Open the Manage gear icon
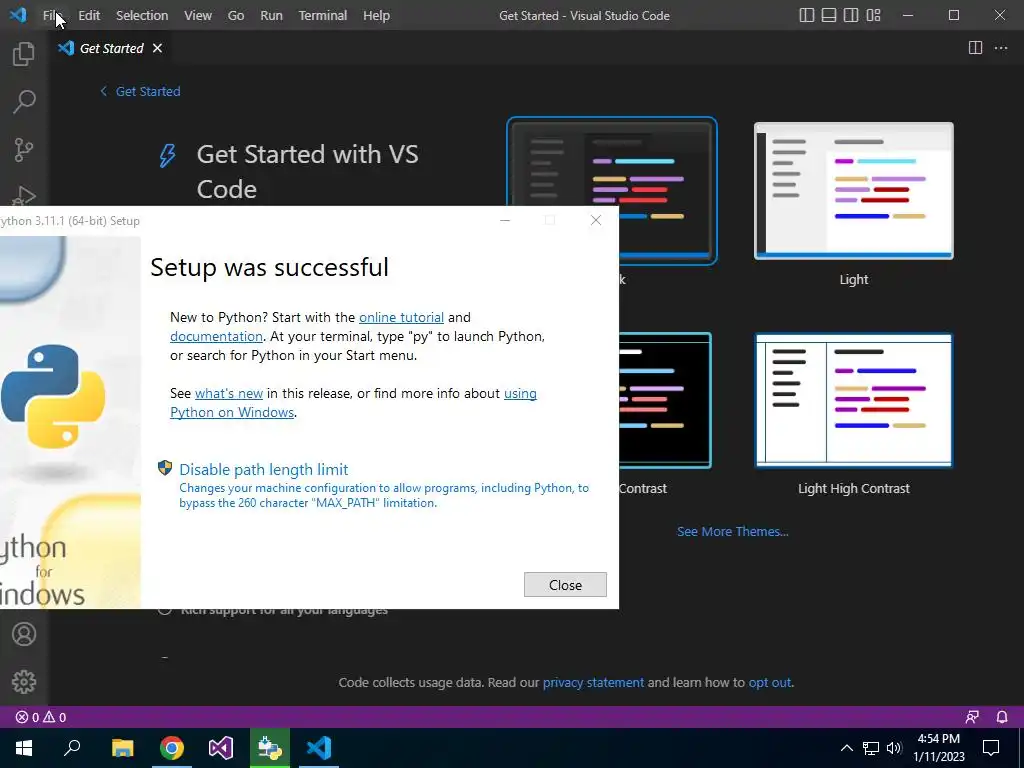The image size is (1024, 768). (24, 682)
